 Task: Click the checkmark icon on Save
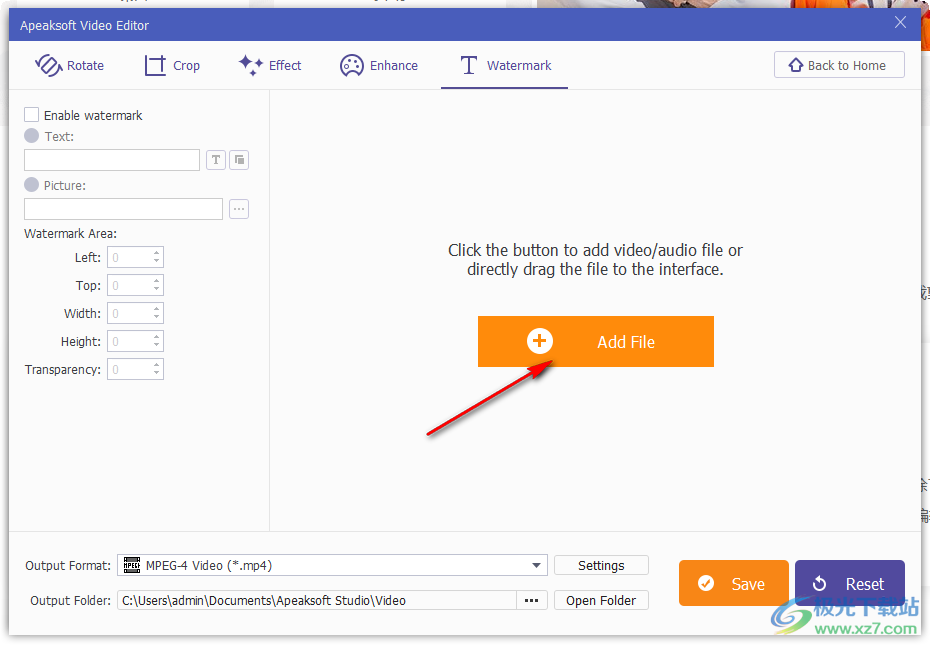[x=706, y=583]
